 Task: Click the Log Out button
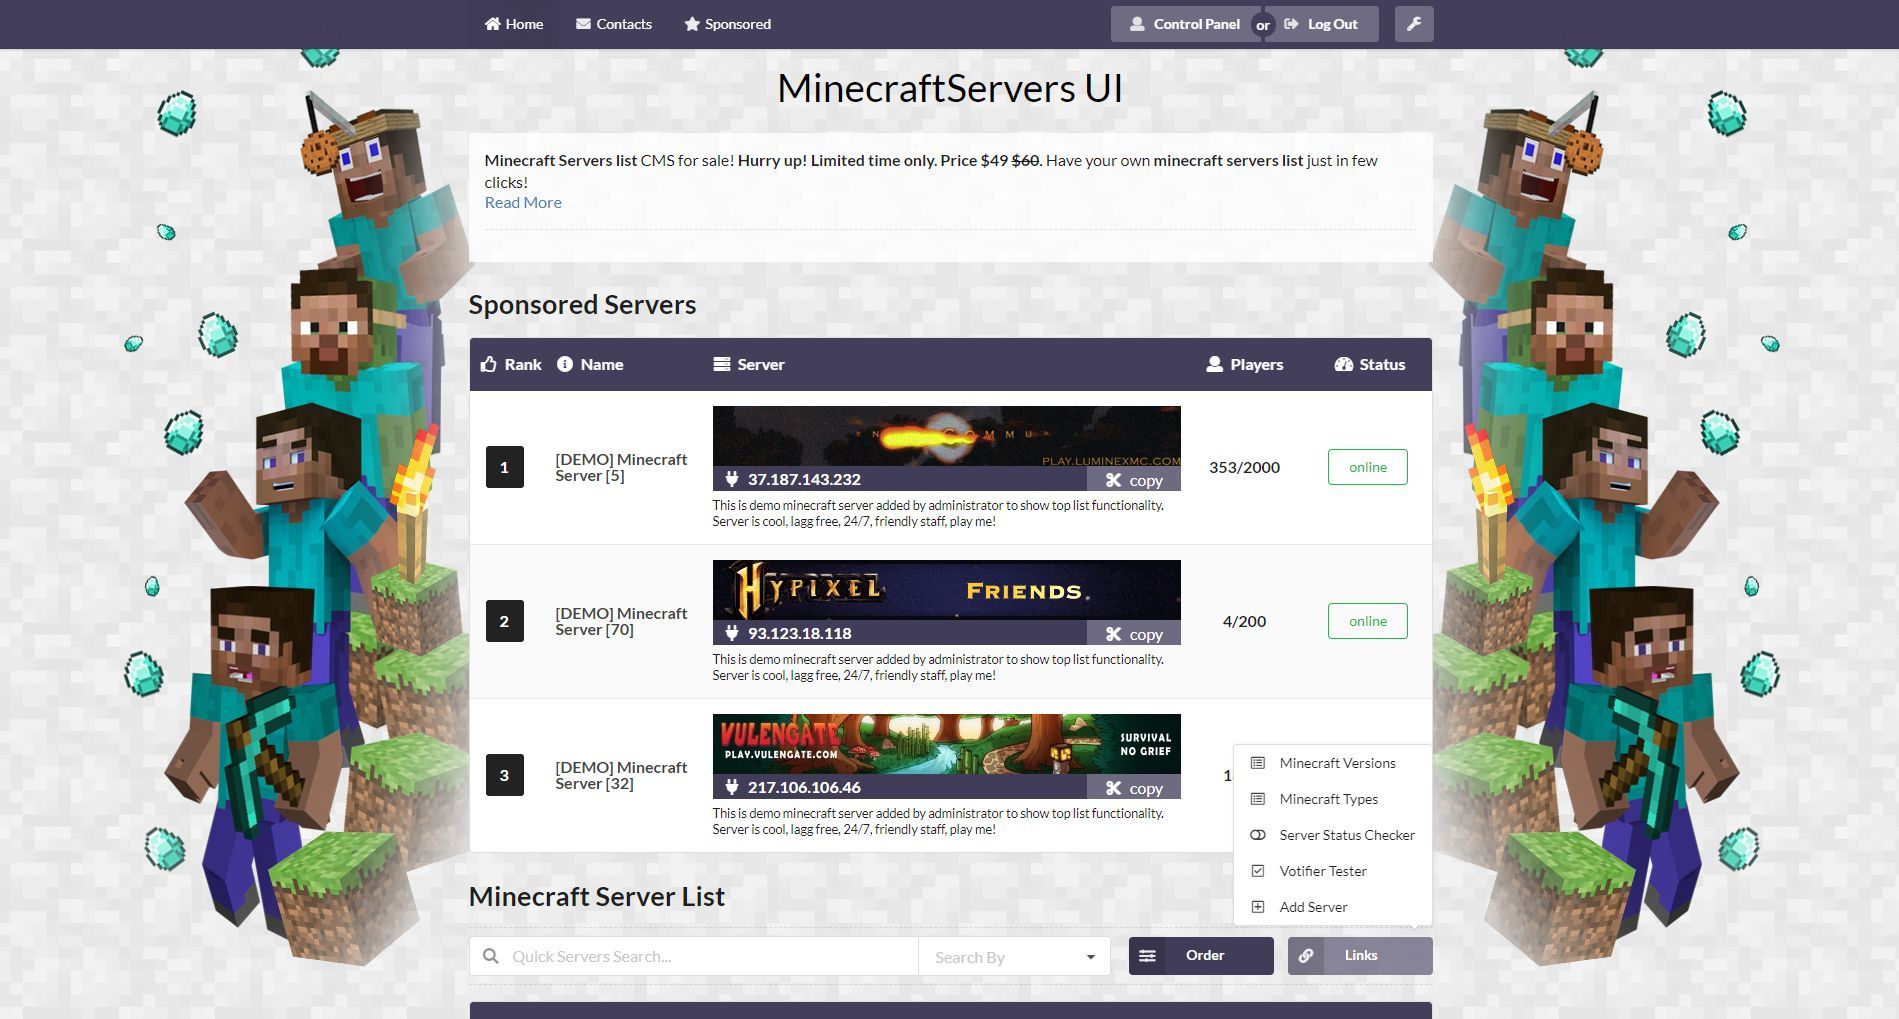point(1324,24)
